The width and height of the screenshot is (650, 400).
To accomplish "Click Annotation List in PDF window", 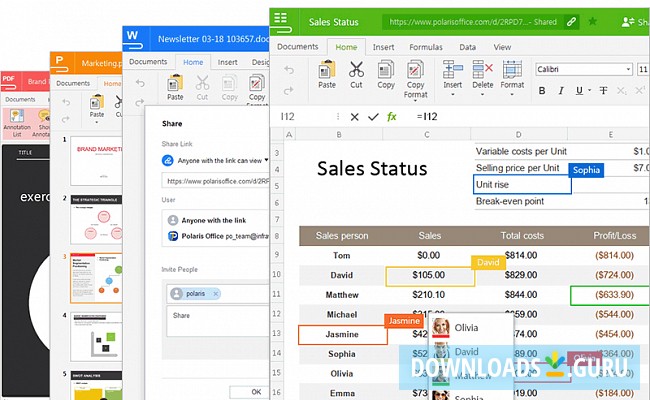I will pos(17,123).
